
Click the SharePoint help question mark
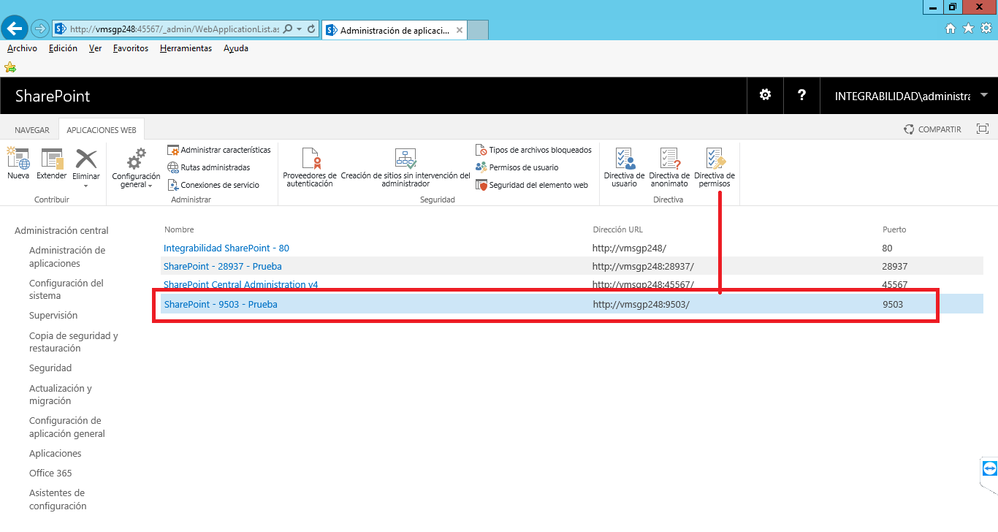(801, 95)
